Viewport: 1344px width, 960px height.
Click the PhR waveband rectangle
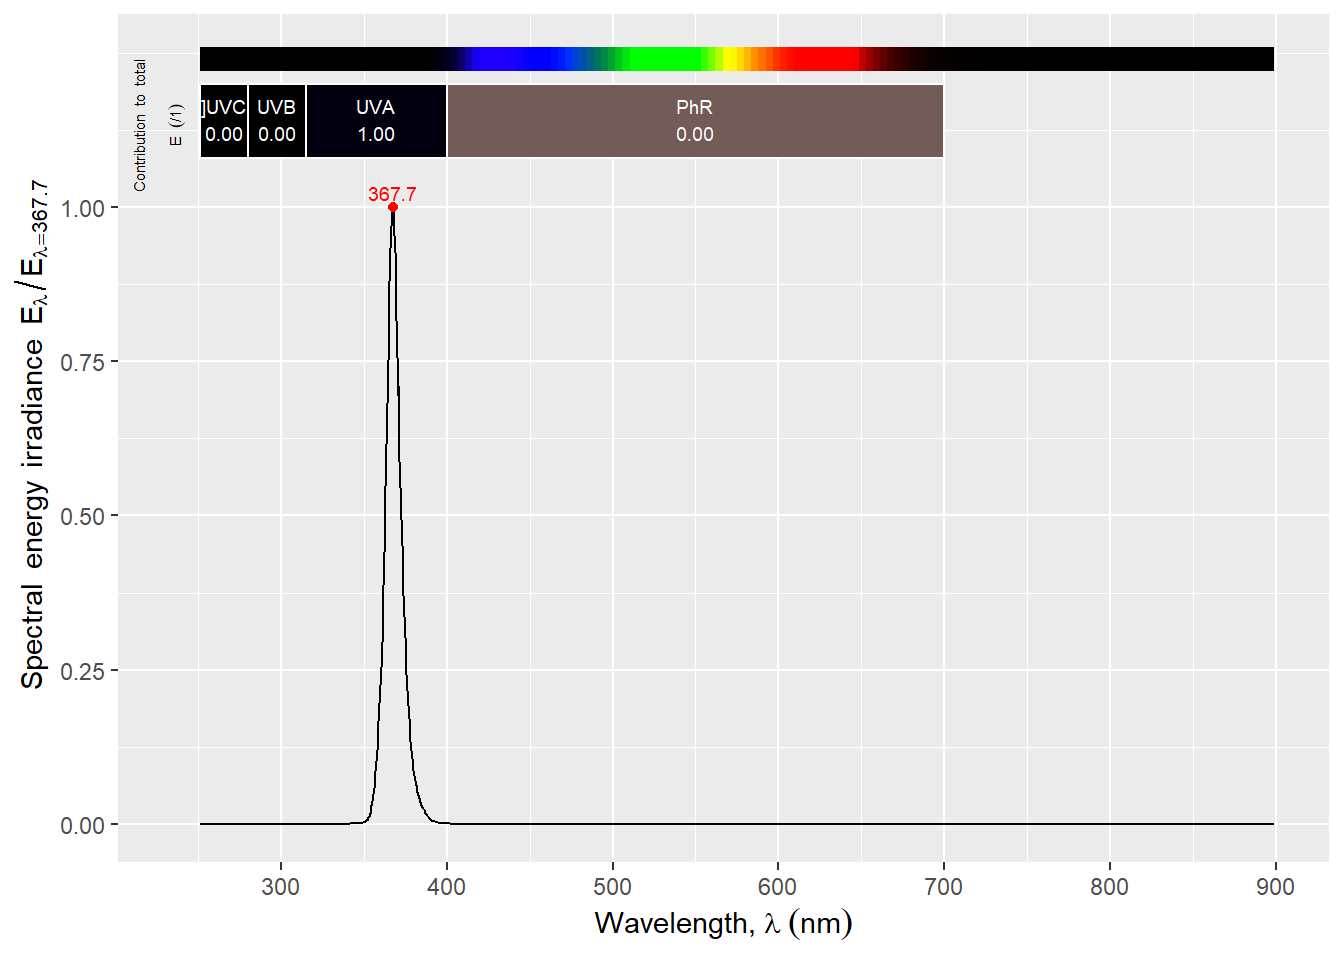coord(695,121)
